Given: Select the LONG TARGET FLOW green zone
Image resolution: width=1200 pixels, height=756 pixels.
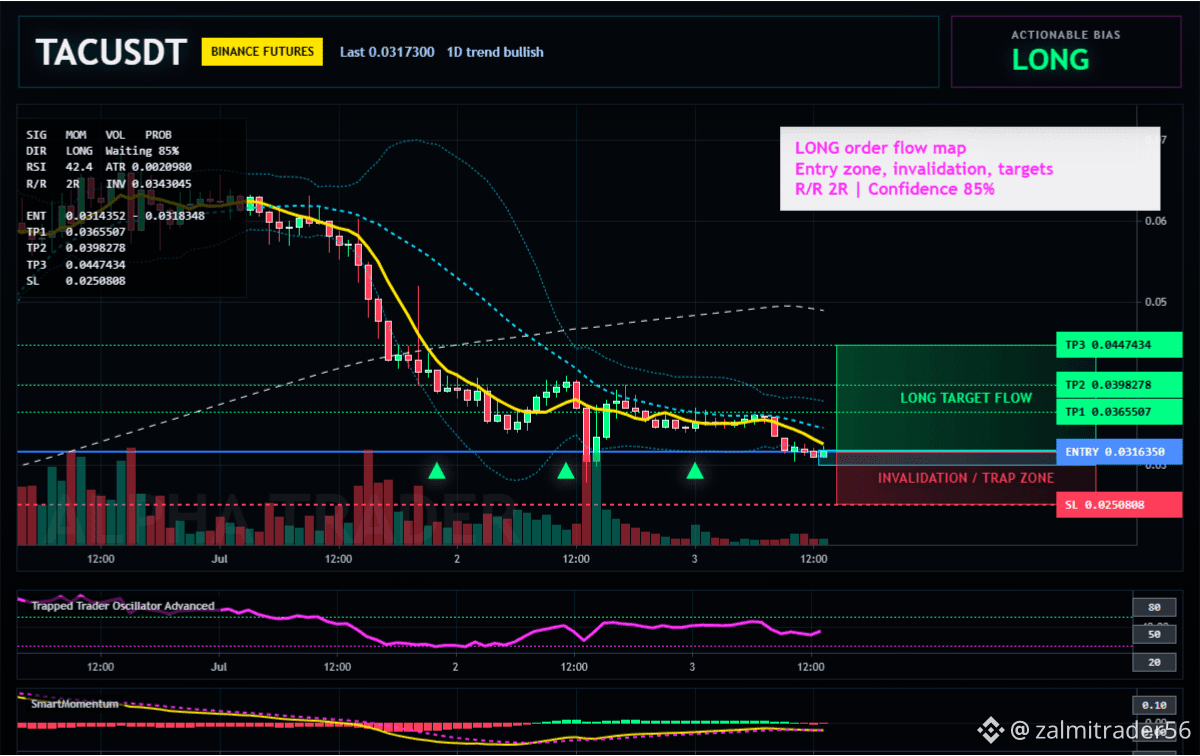Looking at the screenshot, I should coord(965,398).
